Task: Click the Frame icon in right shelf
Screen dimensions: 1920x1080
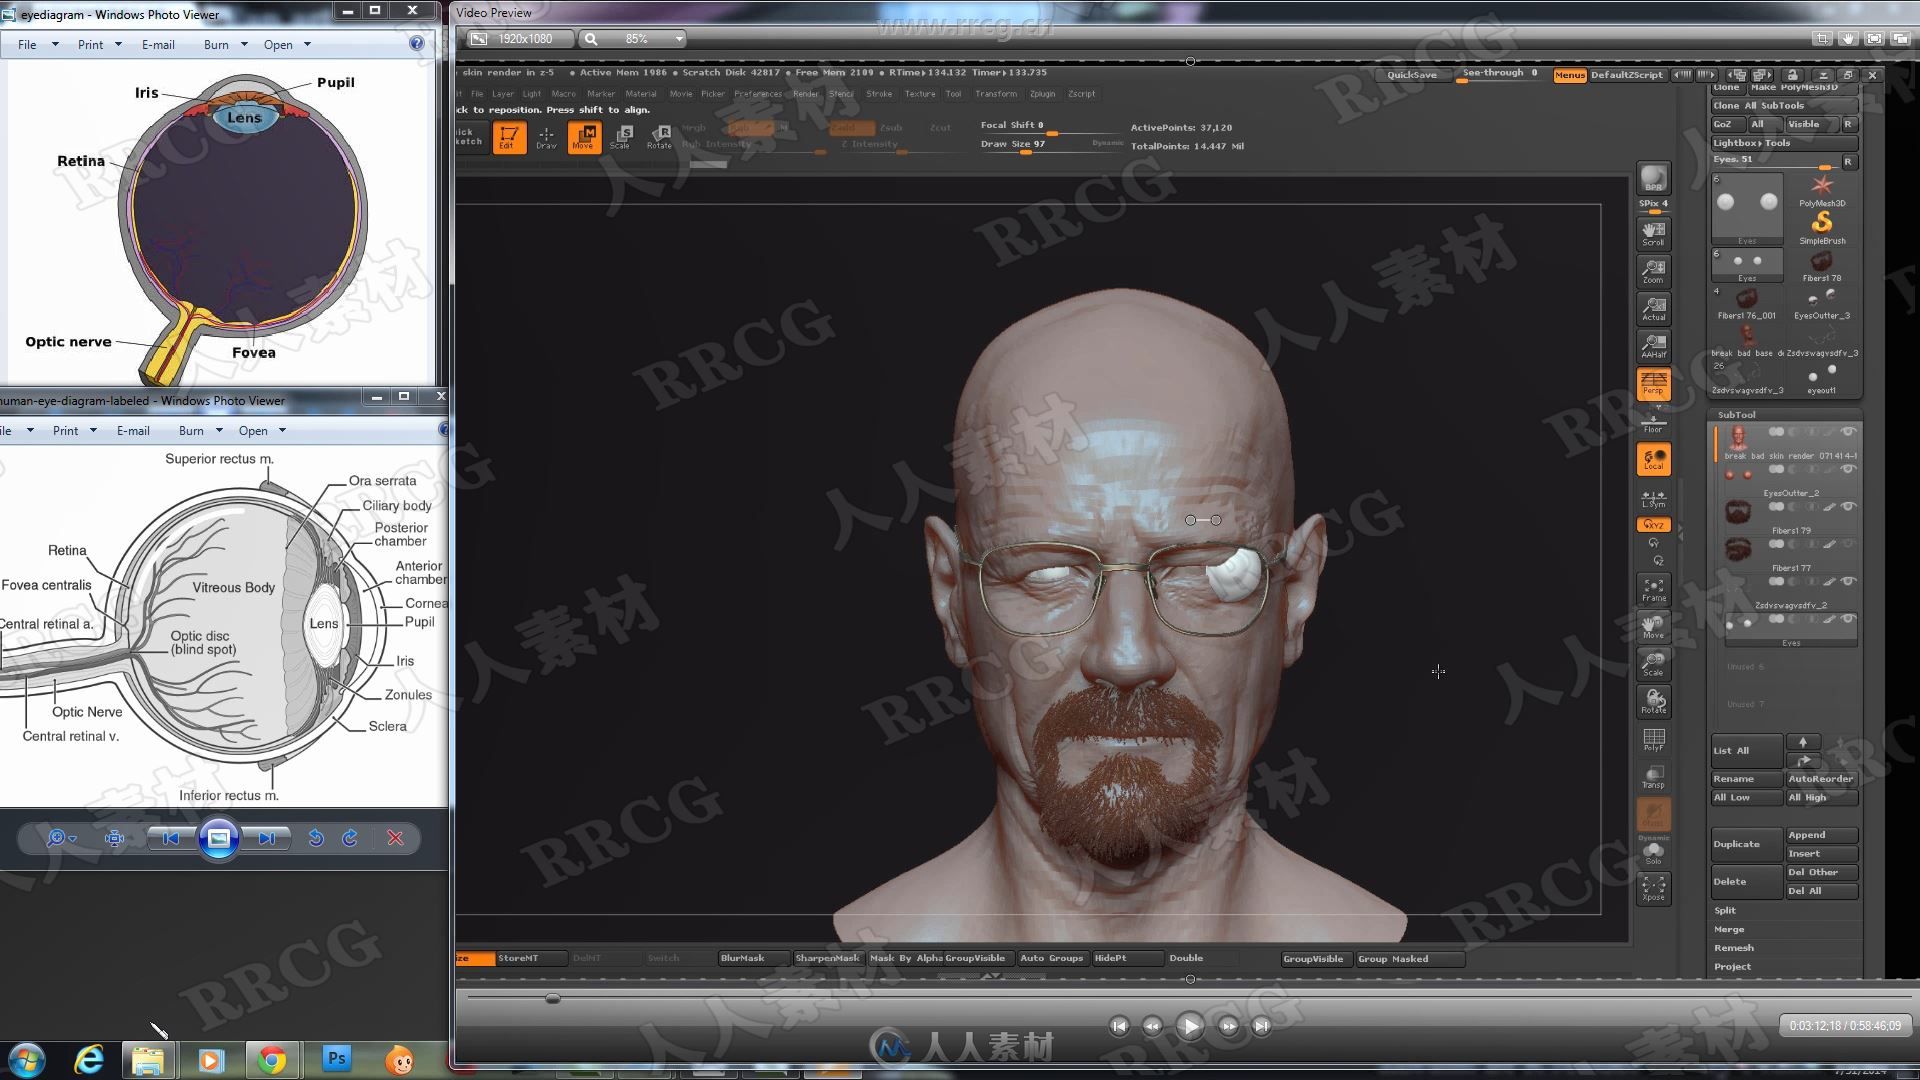Action: [x=1653, y=589]
